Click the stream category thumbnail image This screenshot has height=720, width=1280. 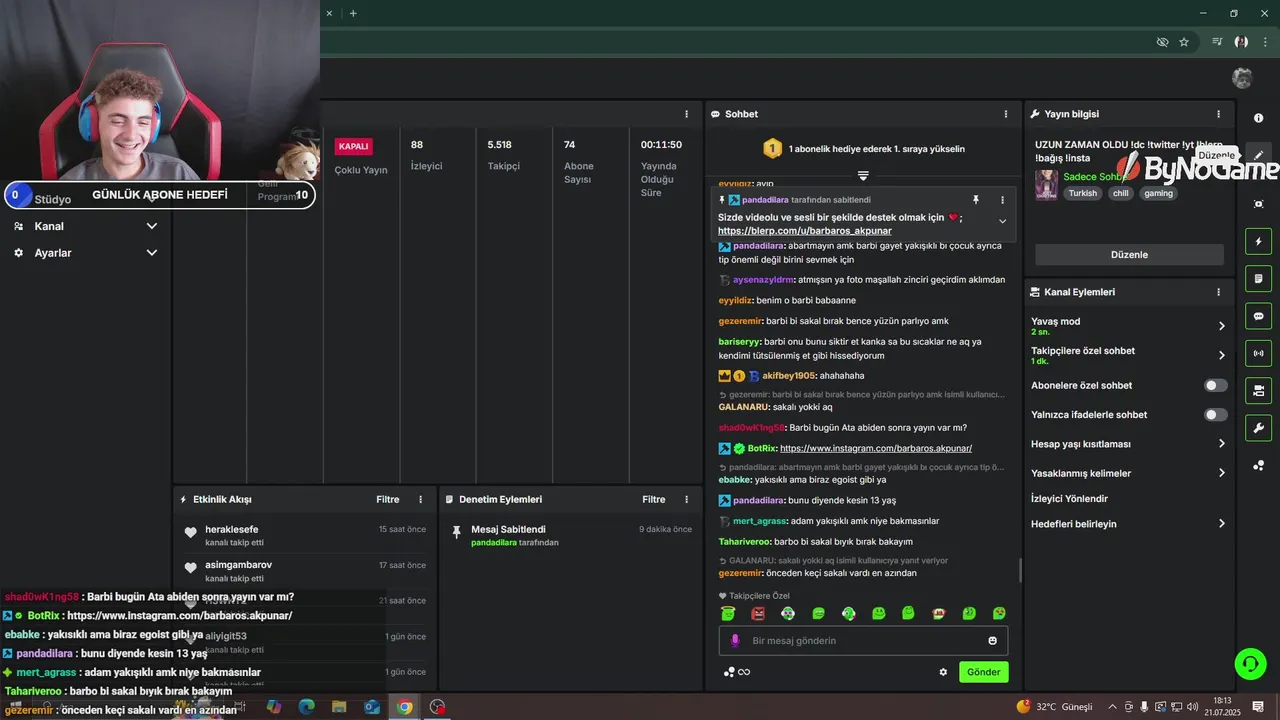[1046, 185]
